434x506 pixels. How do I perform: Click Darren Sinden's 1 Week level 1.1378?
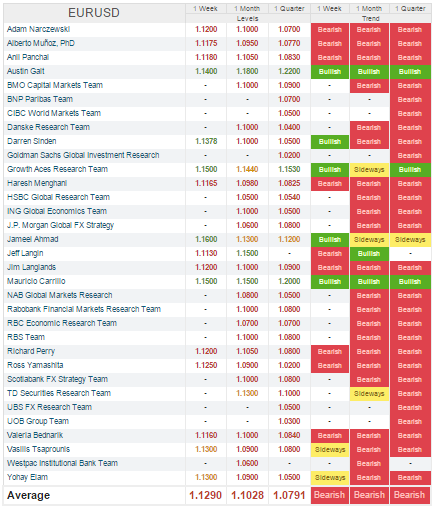coord(206,141)
